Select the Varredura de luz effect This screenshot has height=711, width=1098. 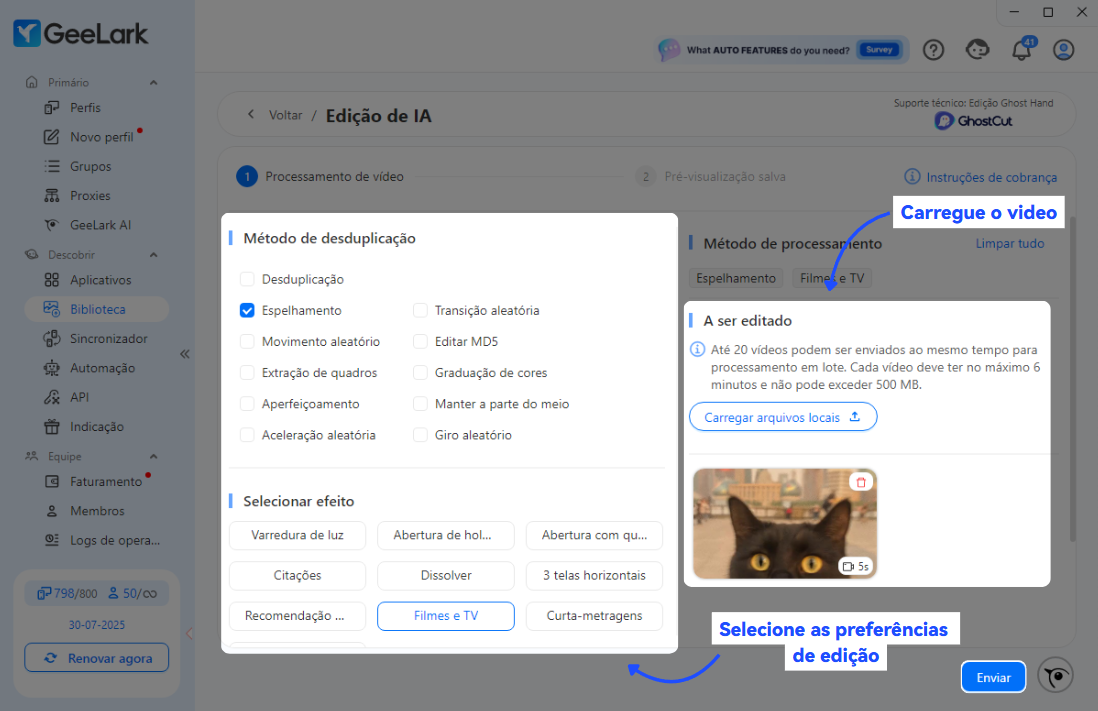[x=298, y=535]
